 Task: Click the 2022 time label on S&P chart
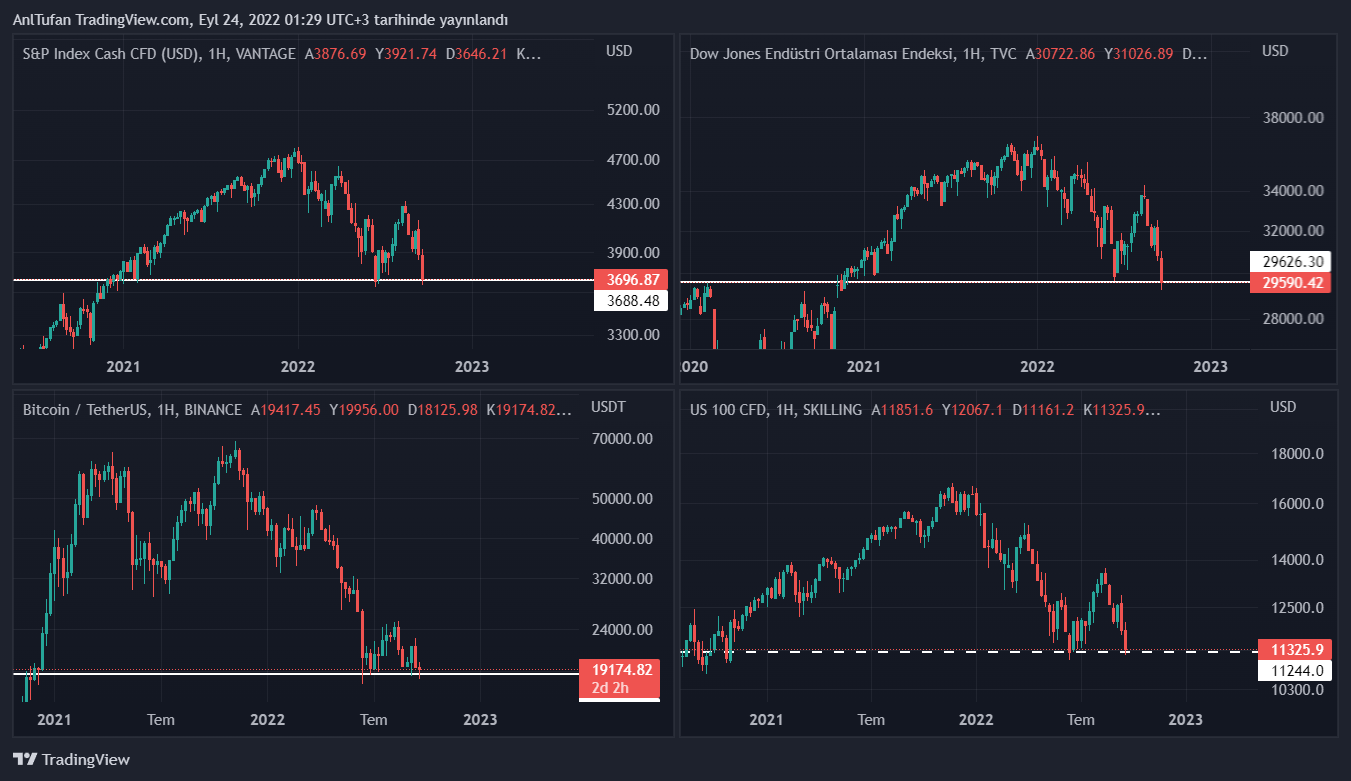click(298, 367)
